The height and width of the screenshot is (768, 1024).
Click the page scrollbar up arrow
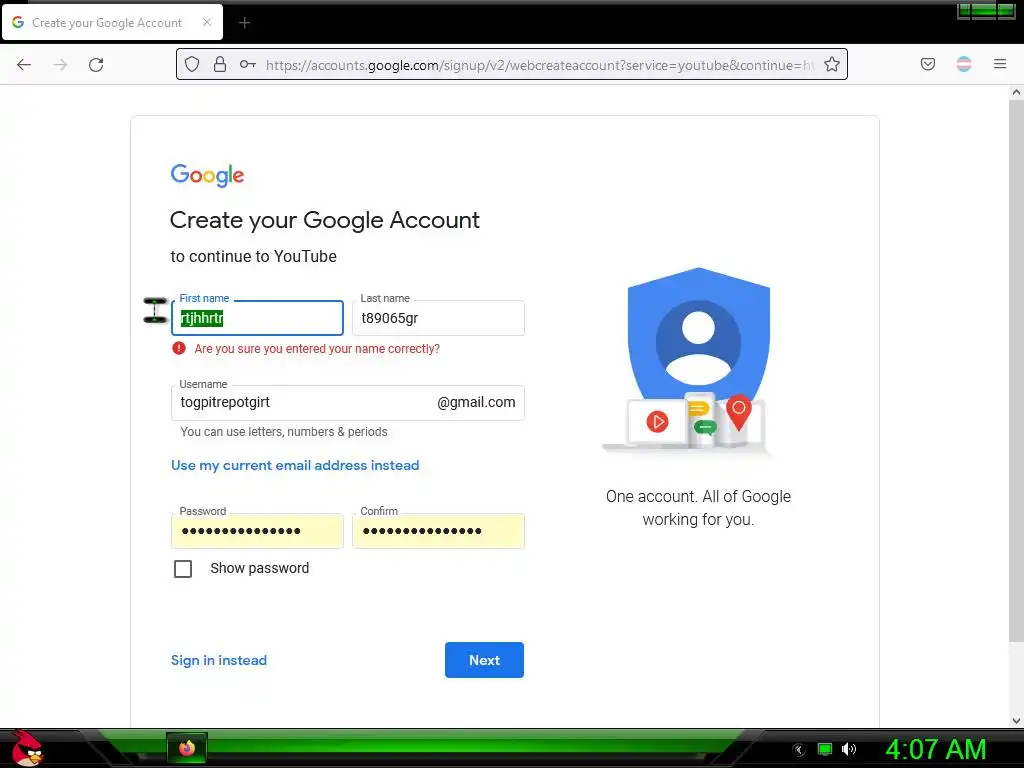pos(1016,93)
